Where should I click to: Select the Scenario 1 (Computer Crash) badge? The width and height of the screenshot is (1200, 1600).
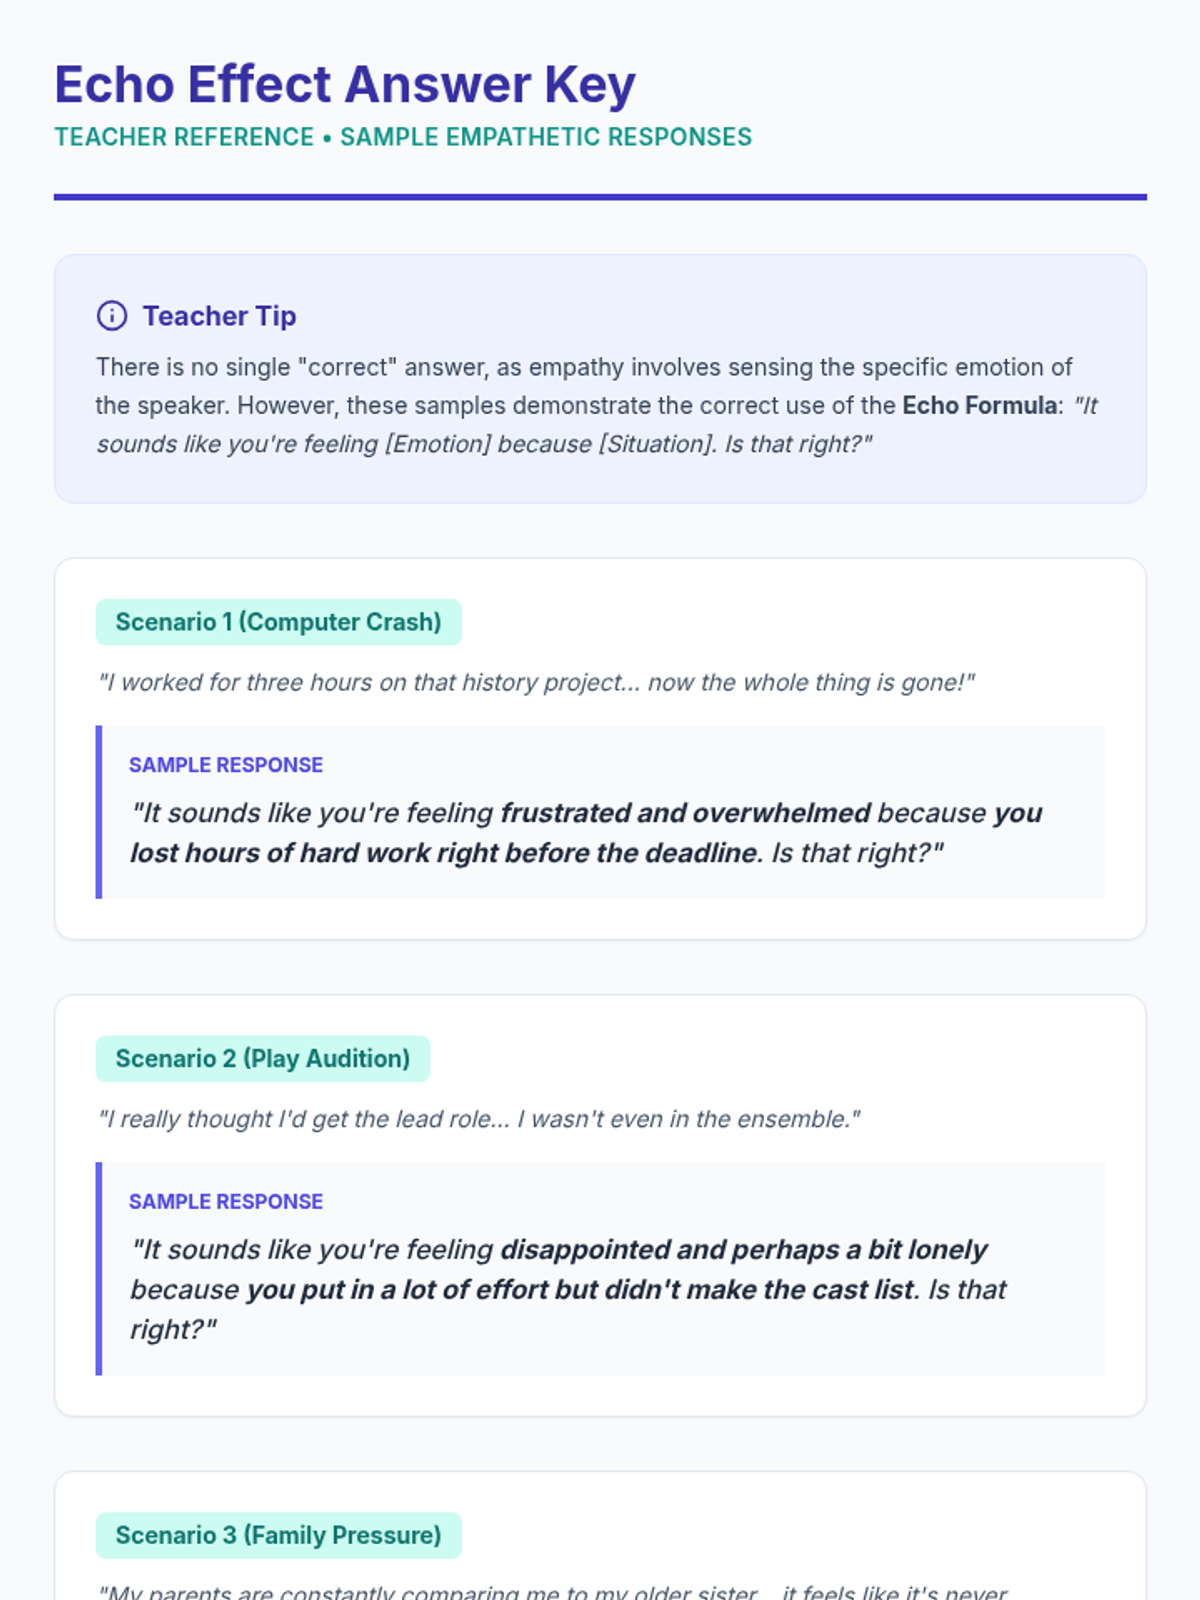tap(279, 622)
